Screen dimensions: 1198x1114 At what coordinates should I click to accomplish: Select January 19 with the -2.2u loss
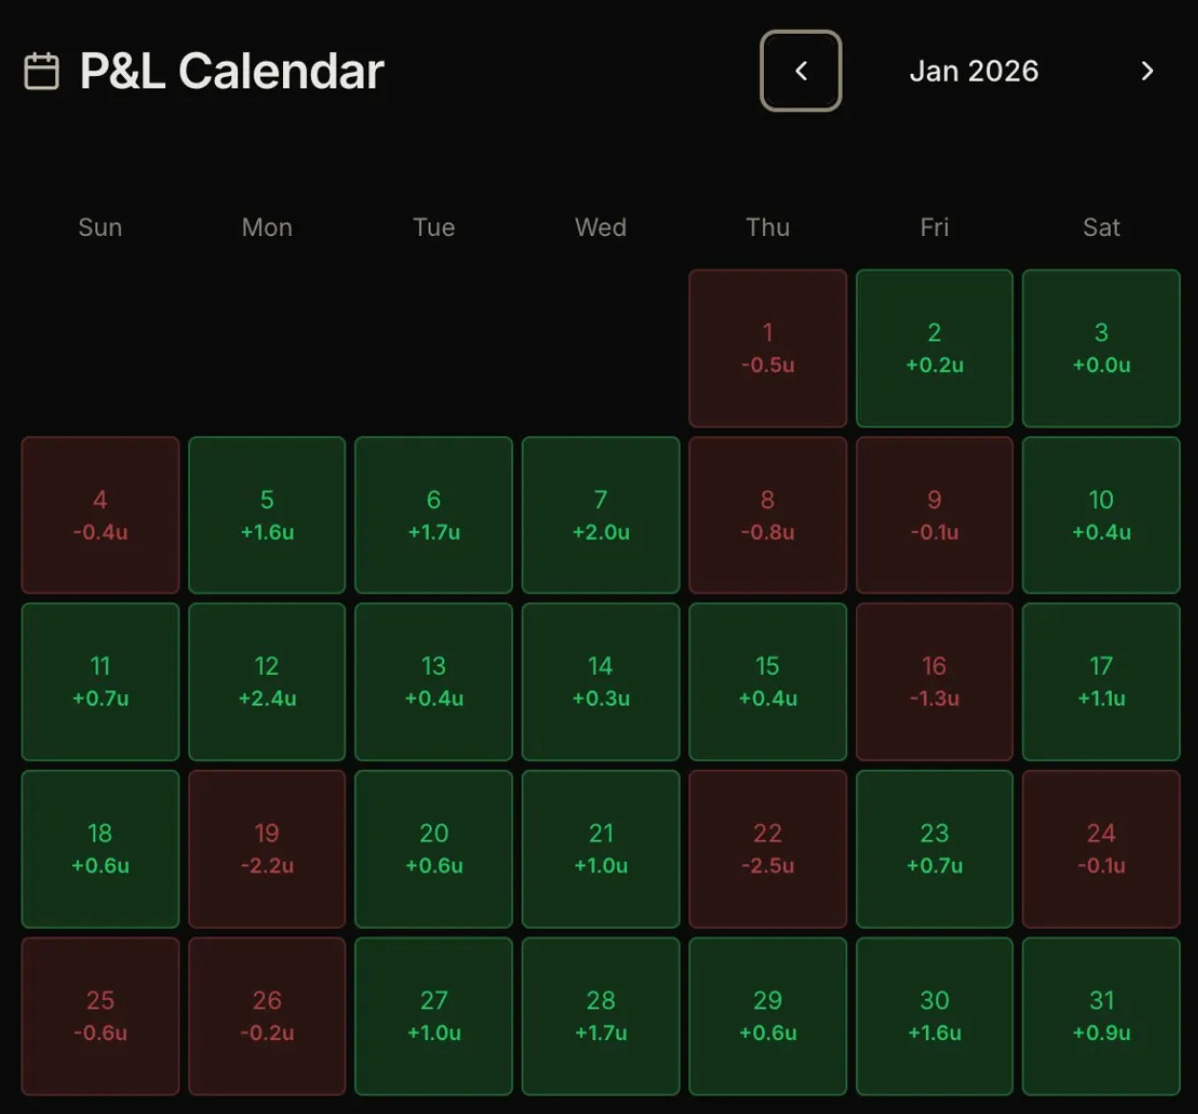[266, 848]
